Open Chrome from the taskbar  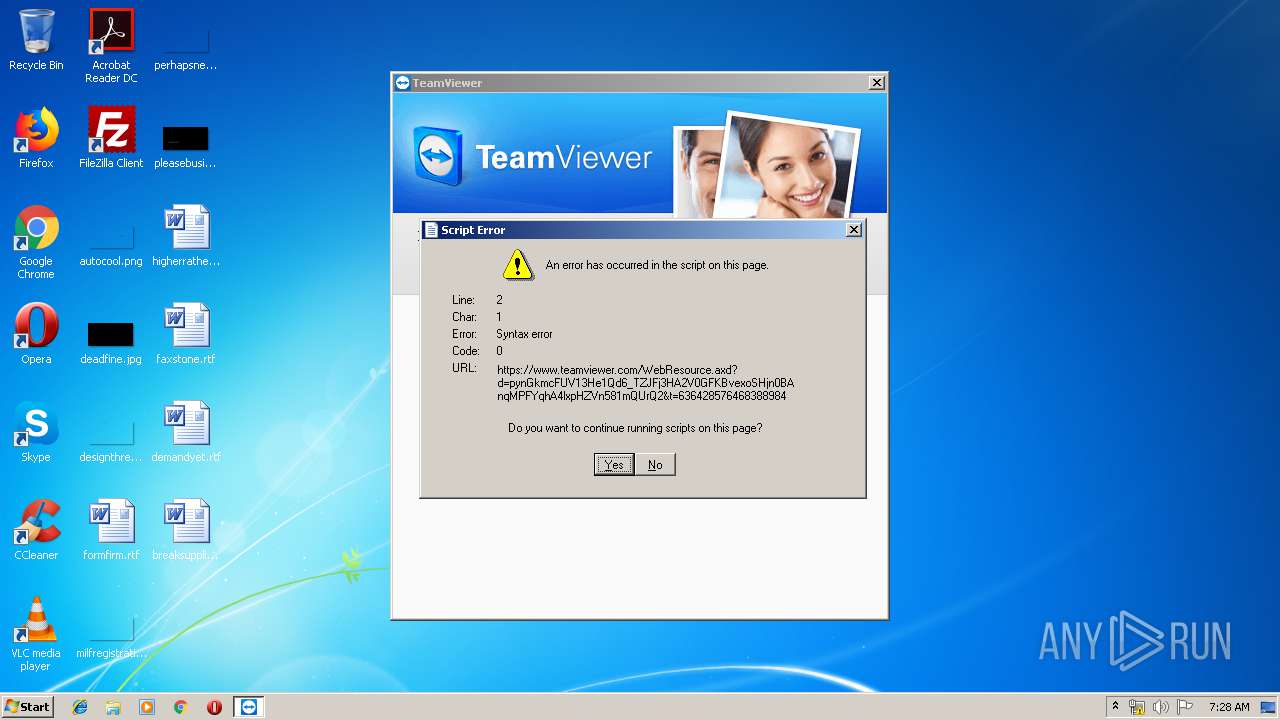pos(180,707)
